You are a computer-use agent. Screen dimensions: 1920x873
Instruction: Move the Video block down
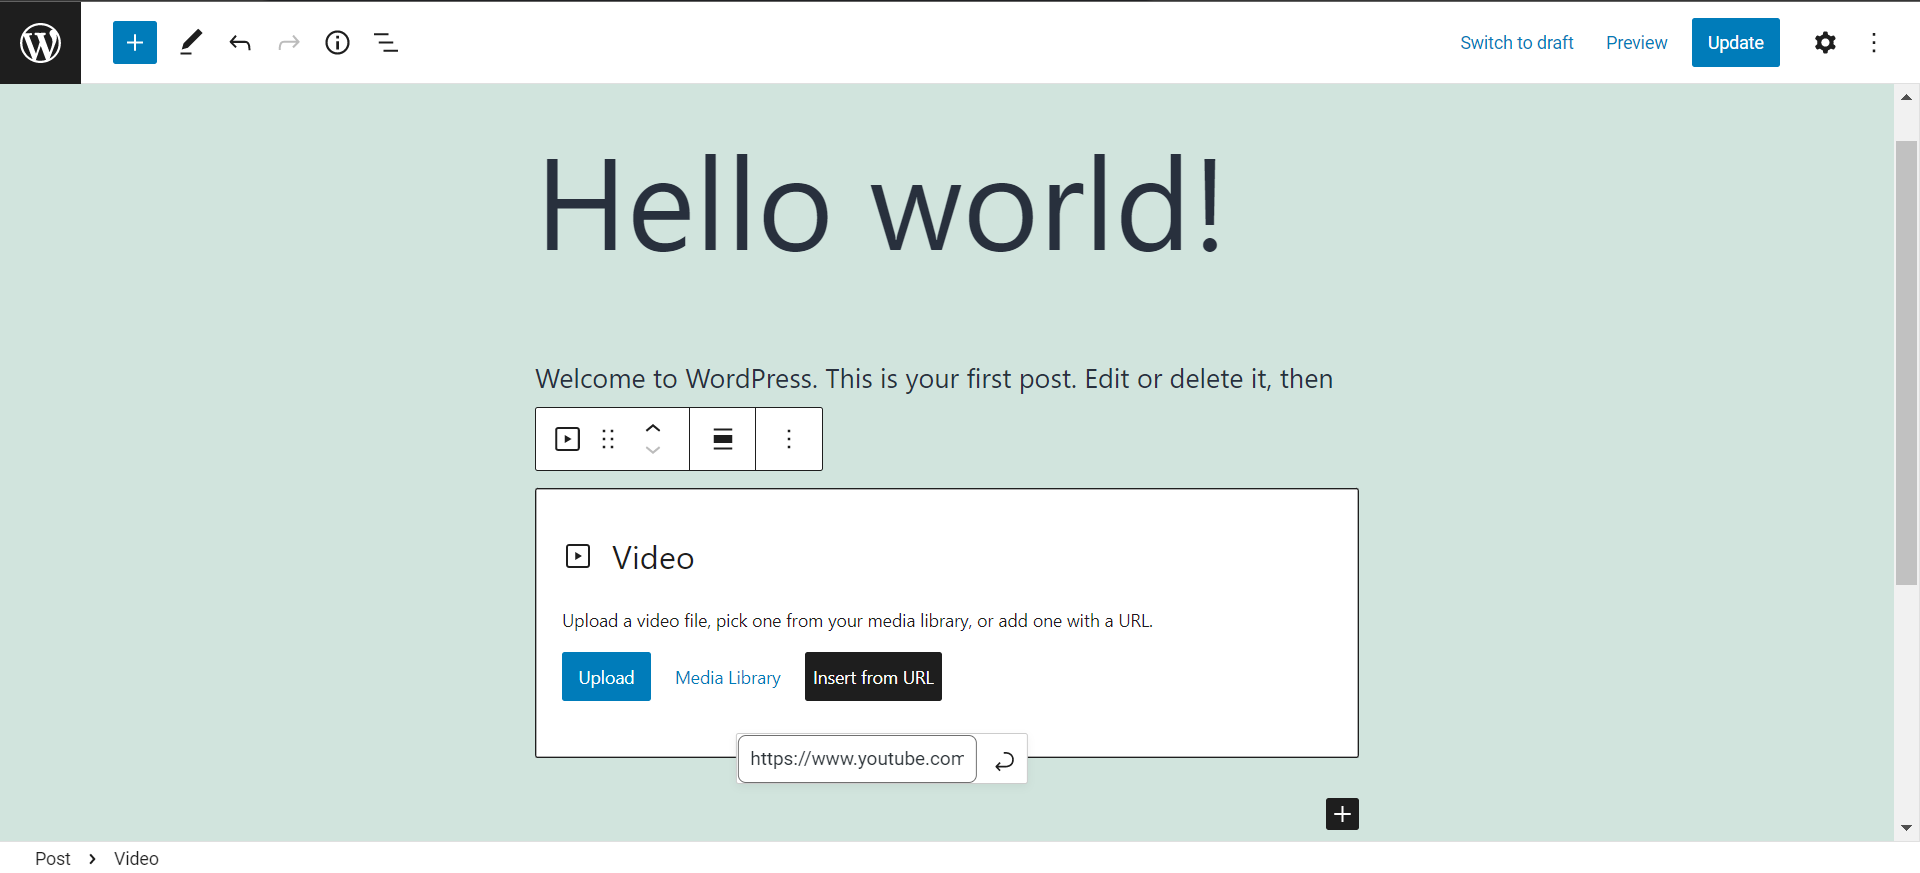tap(653, 450)
